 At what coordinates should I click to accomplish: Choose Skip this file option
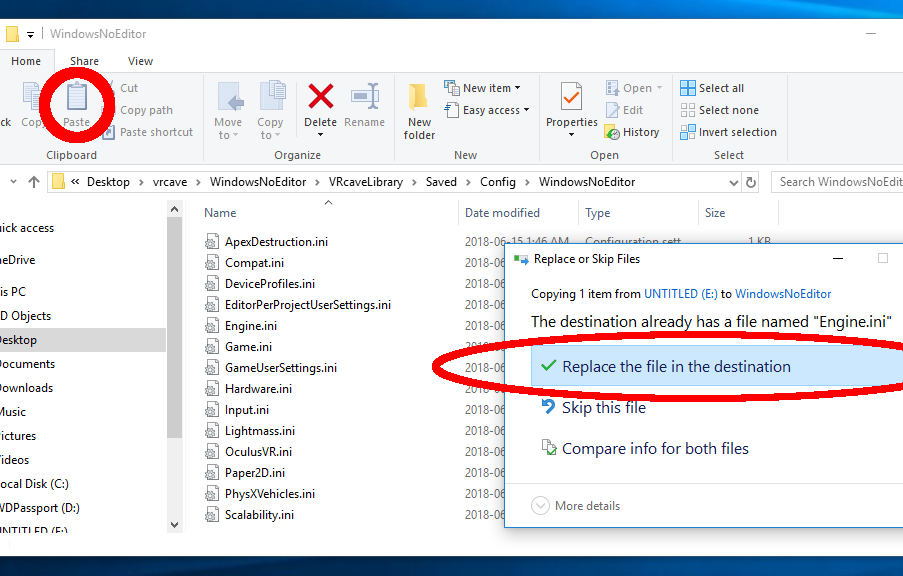603,408
